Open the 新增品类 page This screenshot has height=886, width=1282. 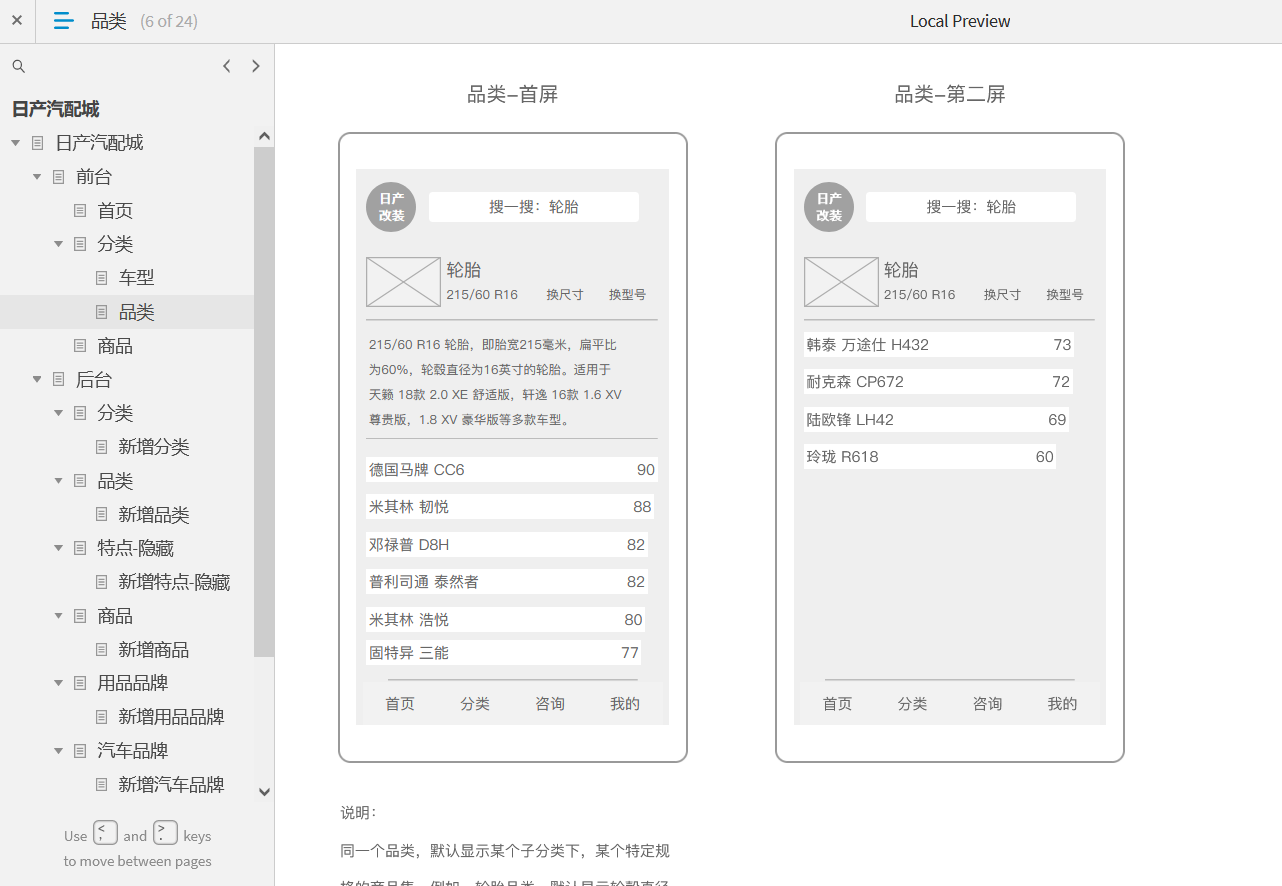point(154,515)
